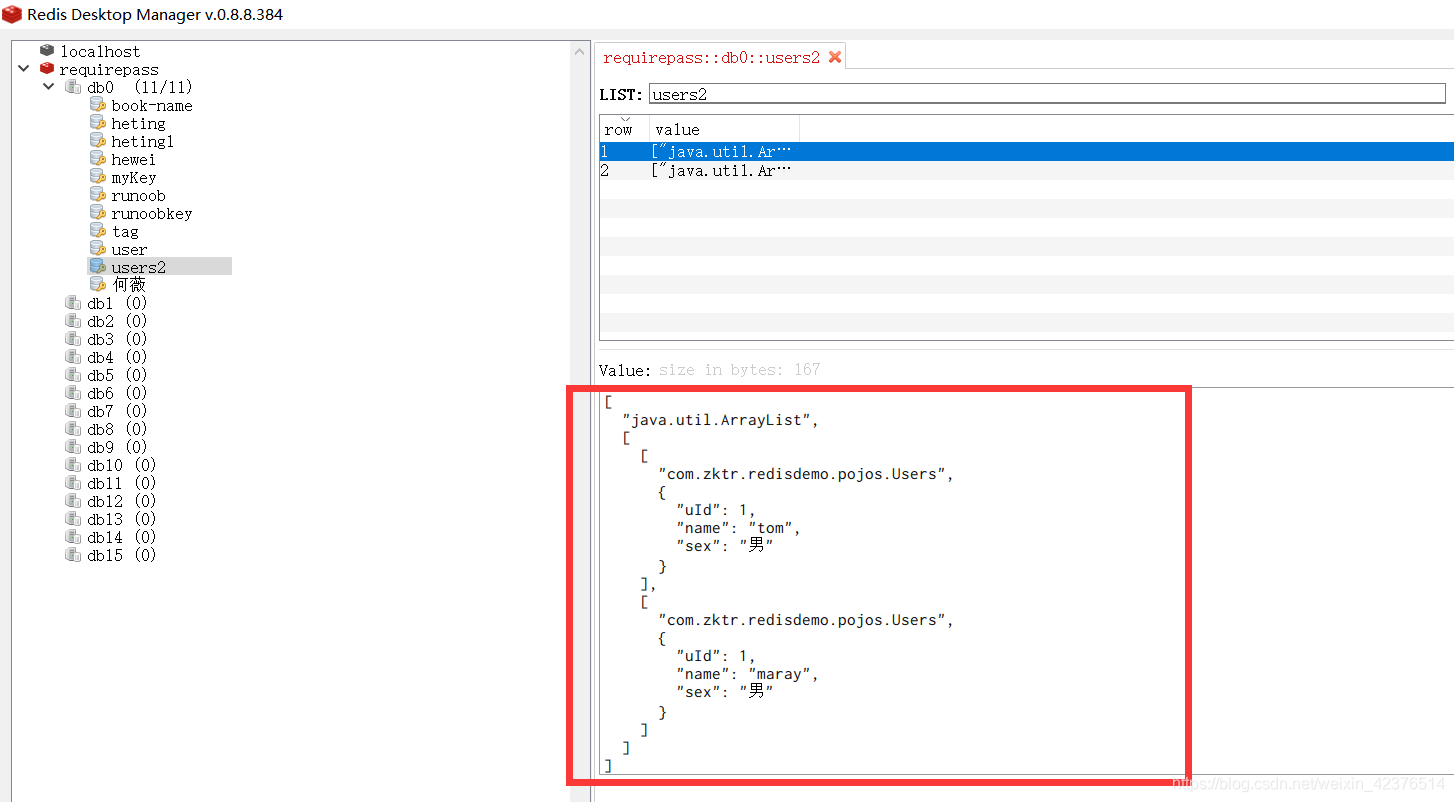Select the db15 (0) database
1454x802 pixels.
click(121, 555)
